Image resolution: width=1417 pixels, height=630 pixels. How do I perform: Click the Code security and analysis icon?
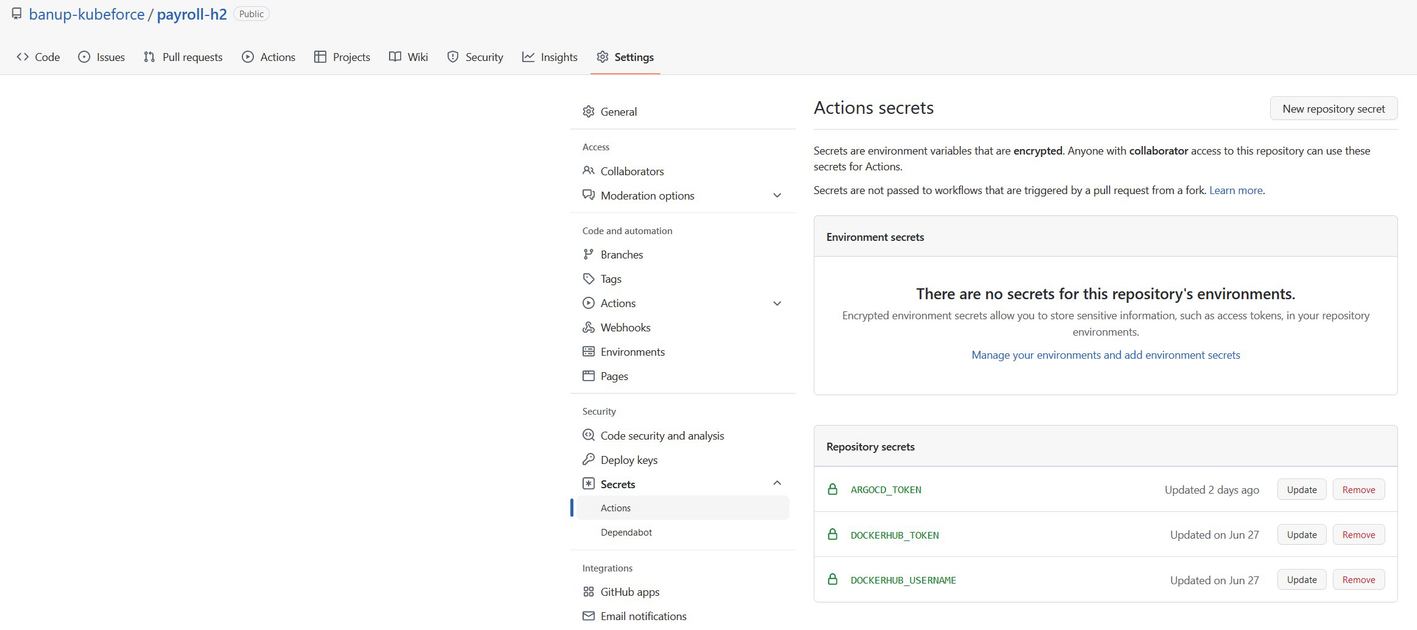[588, 436]
